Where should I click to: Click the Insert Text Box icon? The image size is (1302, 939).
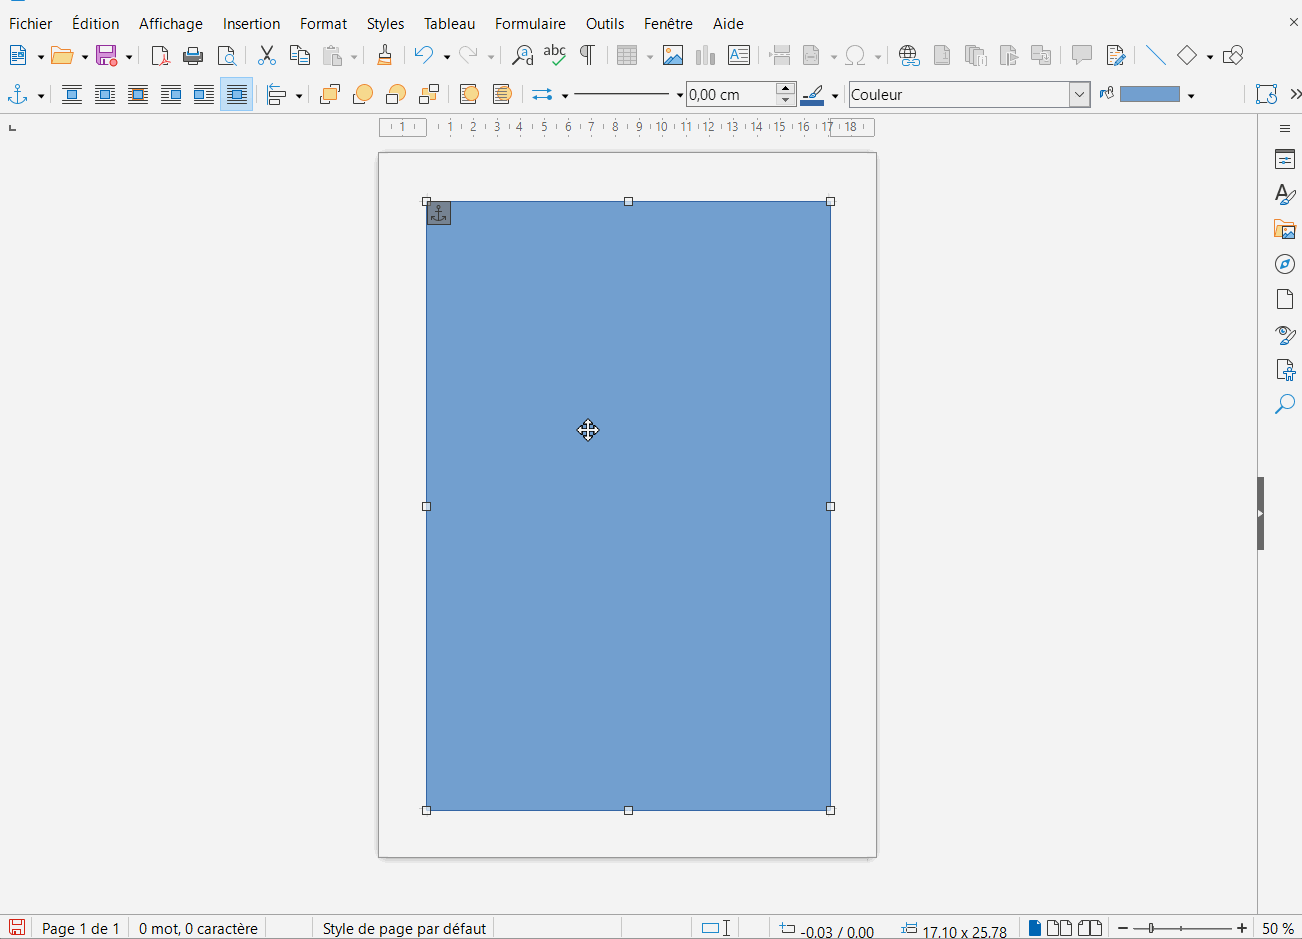point(739,56)
